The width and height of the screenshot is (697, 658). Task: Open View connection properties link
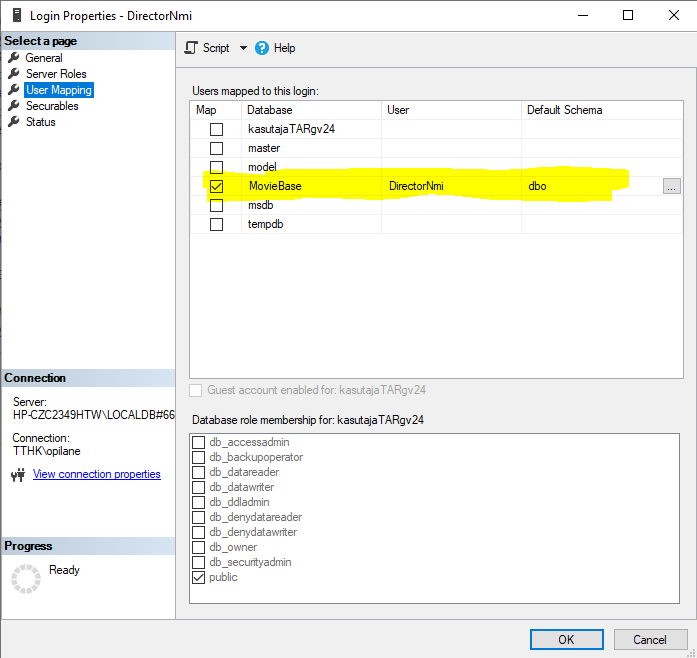click(x=96, y=474)
